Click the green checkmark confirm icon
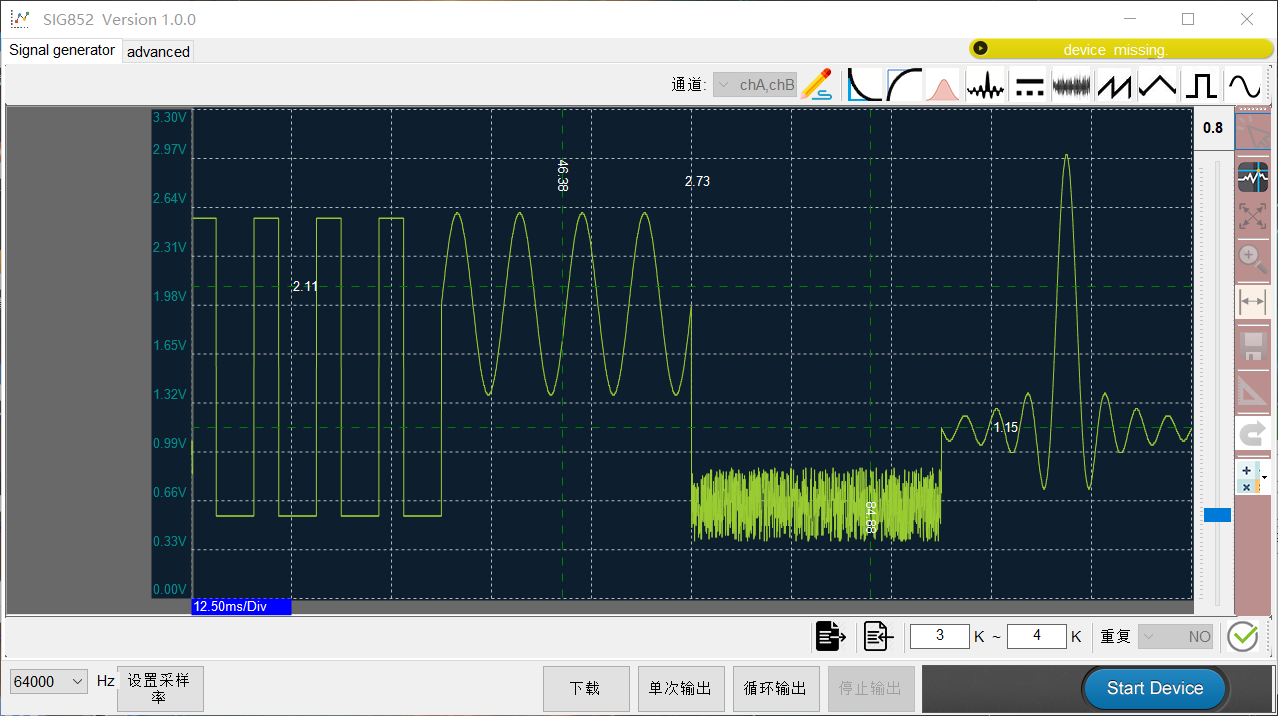The height and width of the screenshot is (716, 1278). coord(1242,636)
